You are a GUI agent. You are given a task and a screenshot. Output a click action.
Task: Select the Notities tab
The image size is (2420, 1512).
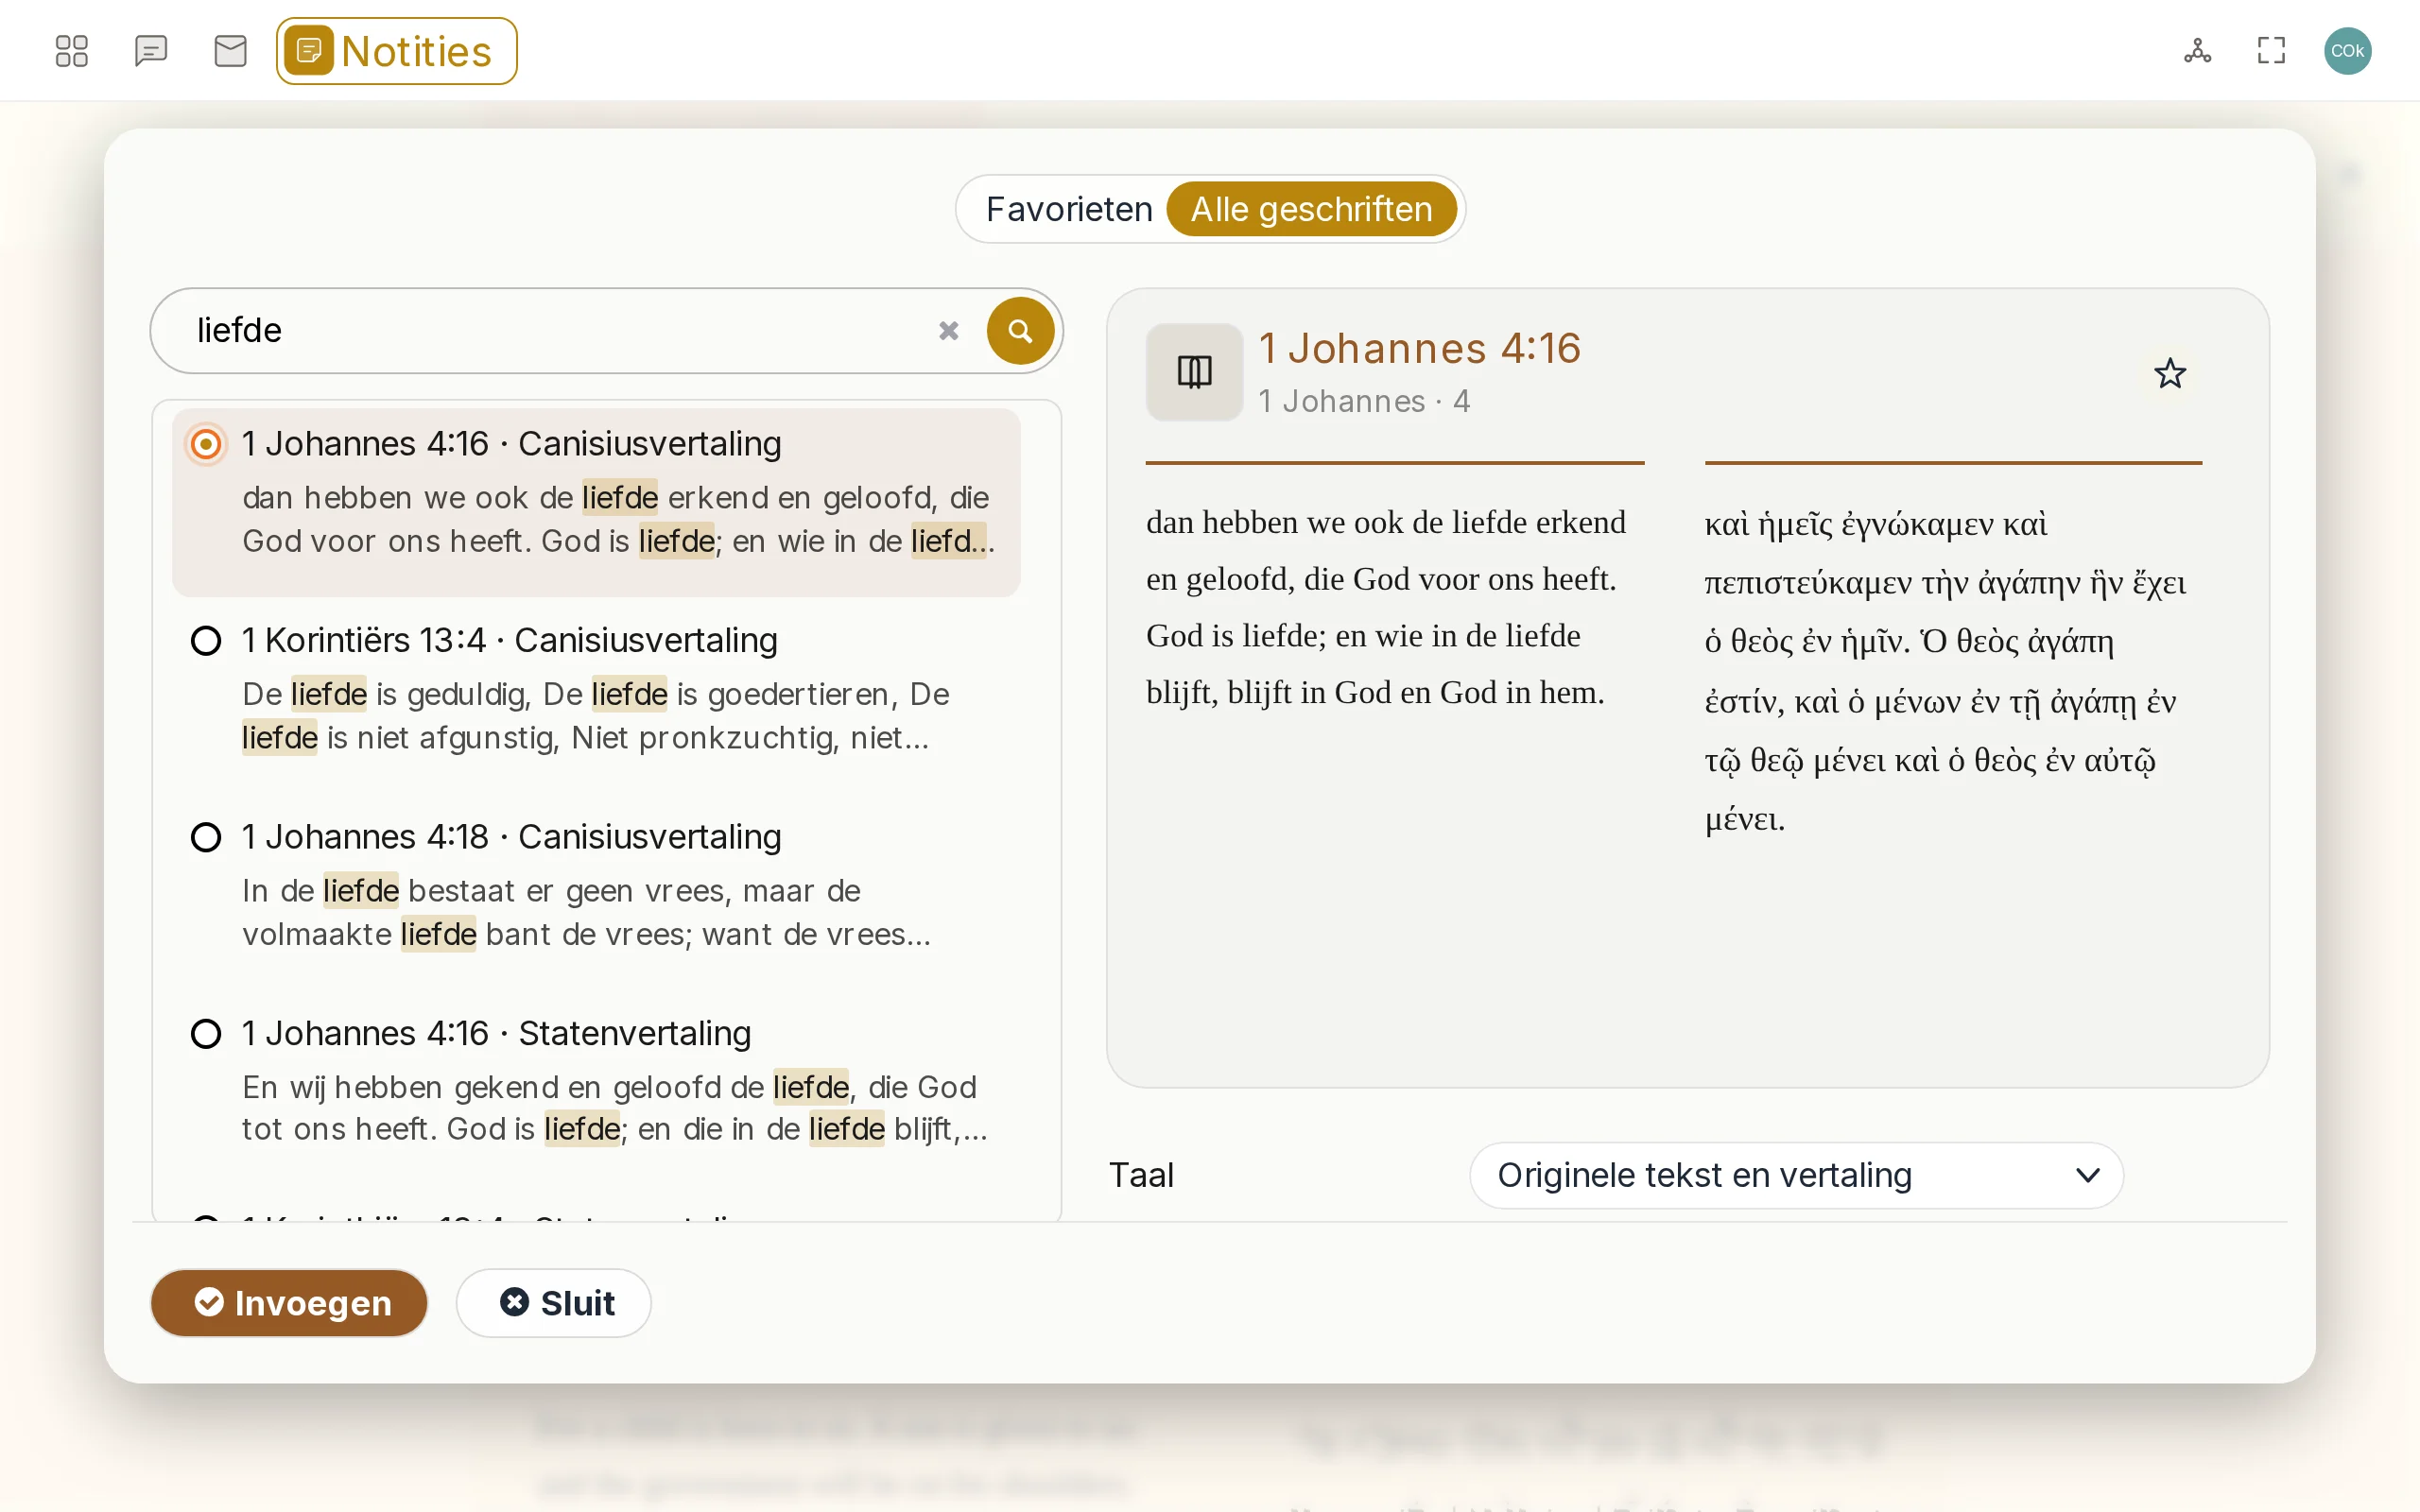[397, 51]
